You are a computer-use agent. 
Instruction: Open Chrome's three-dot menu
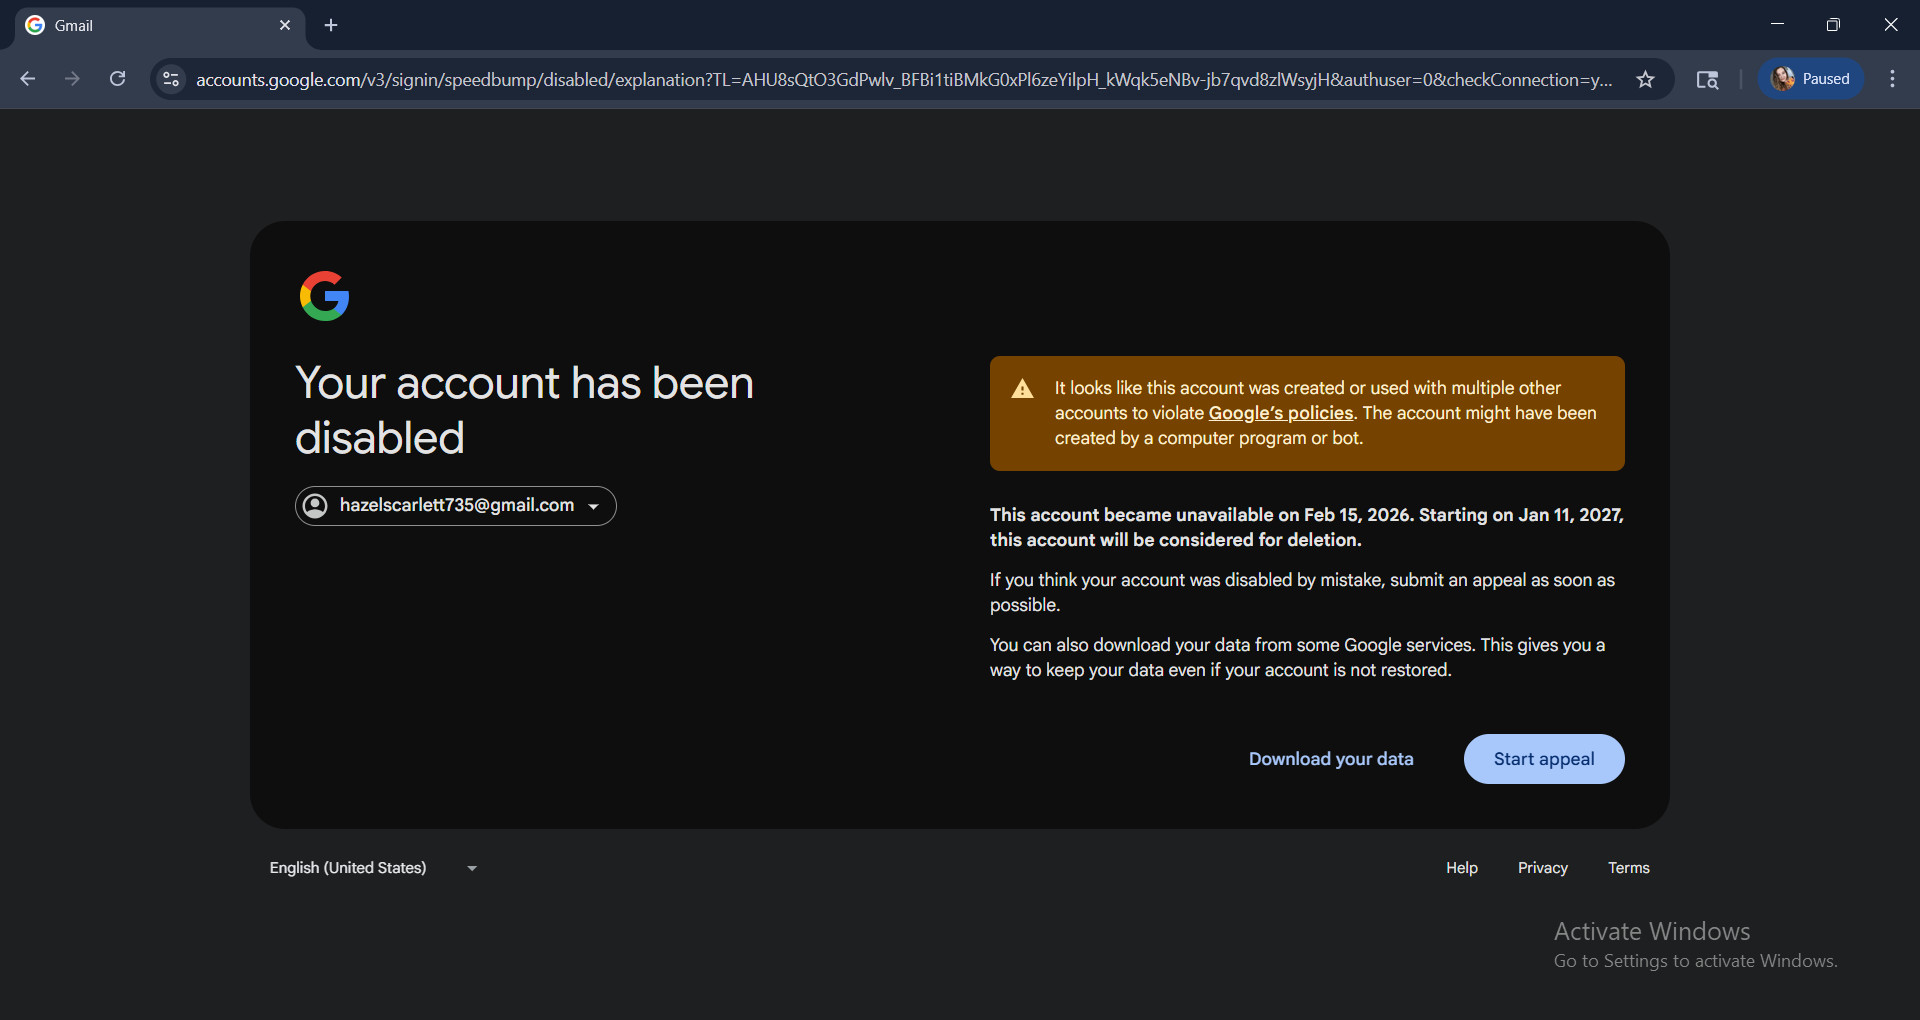click(1892, 79)
